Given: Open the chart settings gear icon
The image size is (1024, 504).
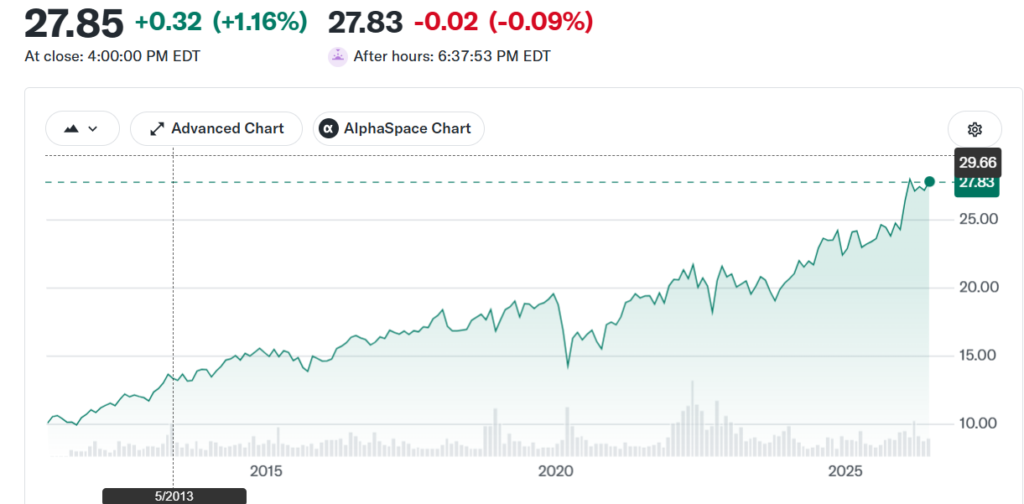Looking at the screenshot, I should pos(974,129).
